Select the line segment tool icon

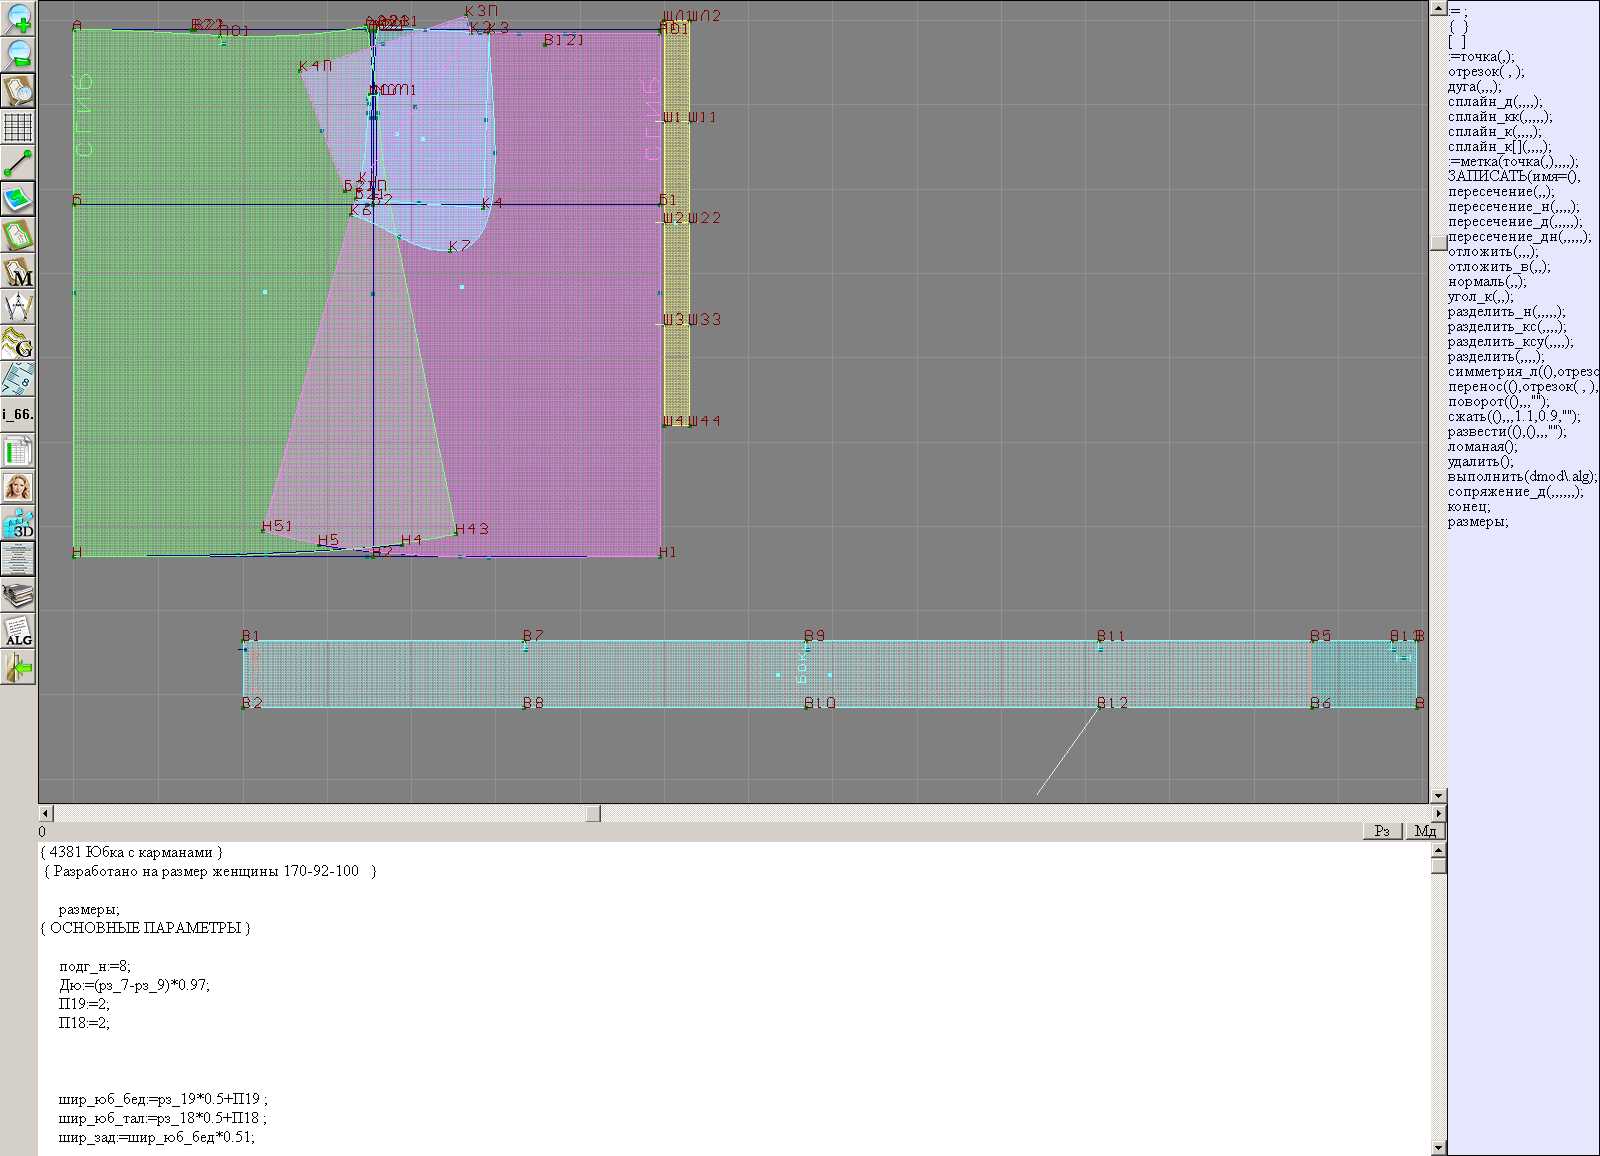18,163
